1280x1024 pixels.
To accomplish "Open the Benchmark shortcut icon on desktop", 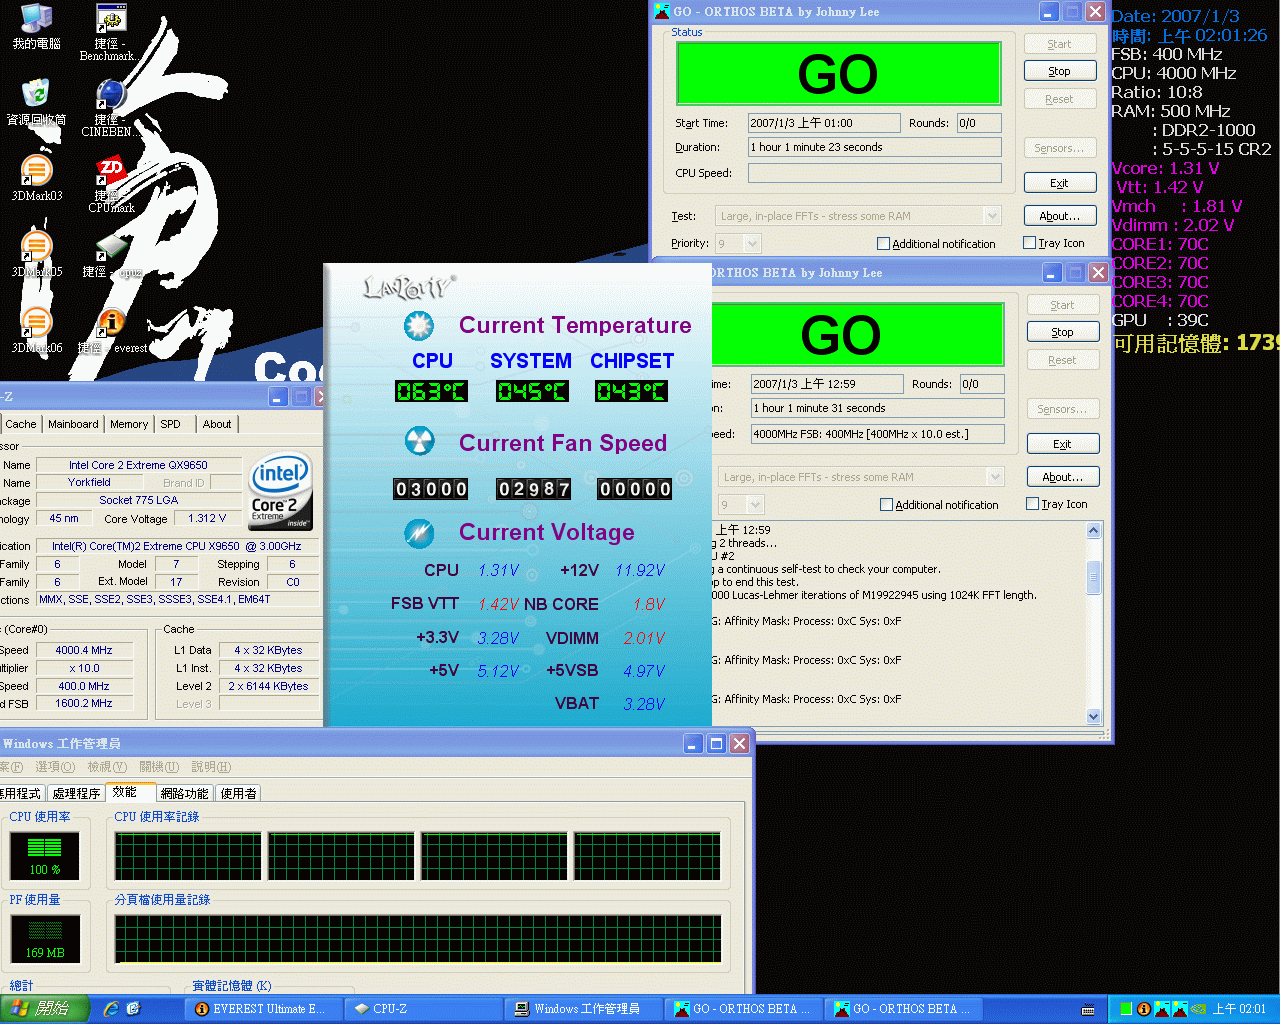I will point(110,20).
